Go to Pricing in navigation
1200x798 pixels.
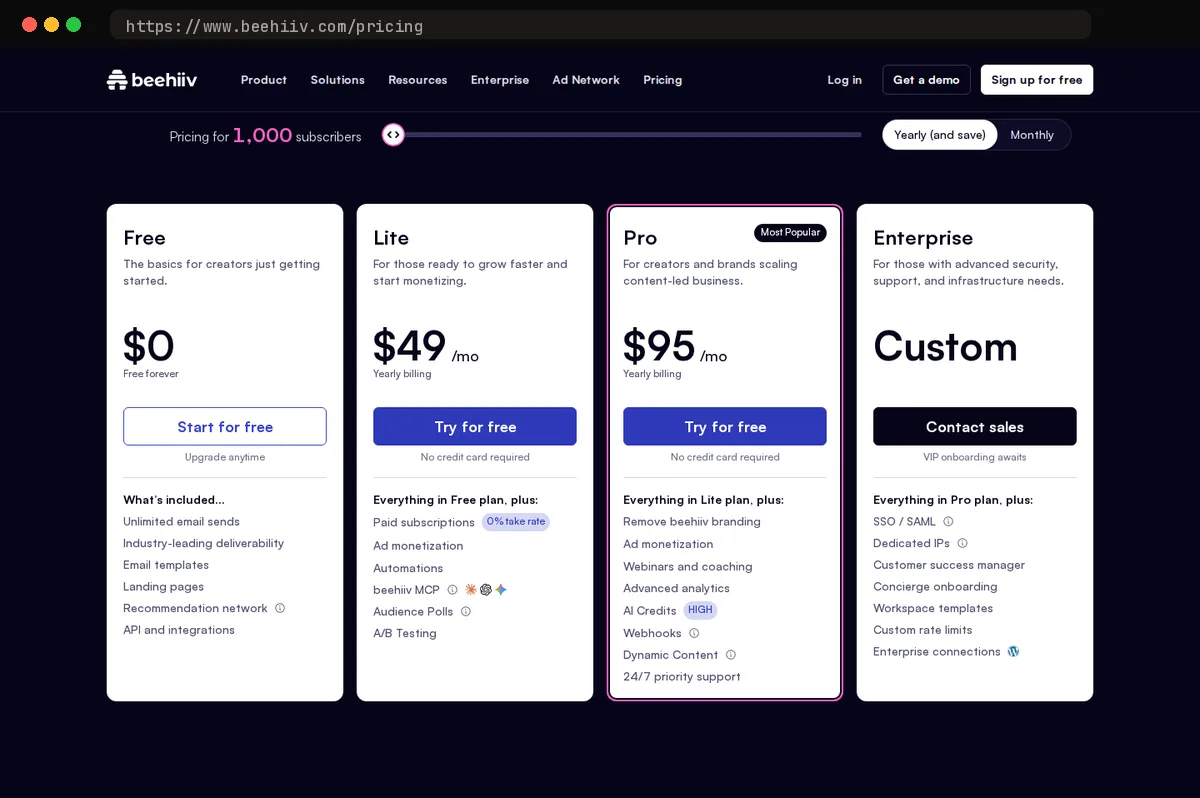[662, 80]
